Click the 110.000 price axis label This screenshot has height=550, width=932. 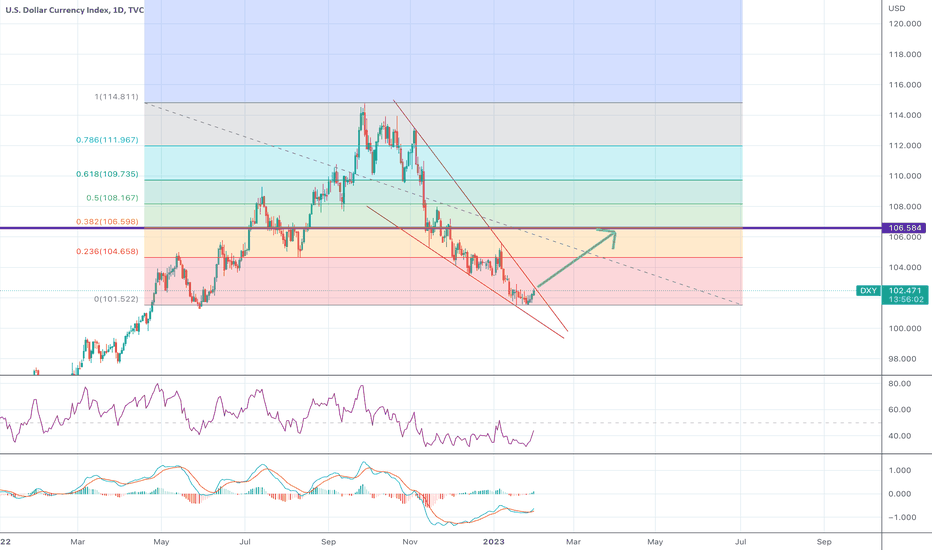coord(905,176)
